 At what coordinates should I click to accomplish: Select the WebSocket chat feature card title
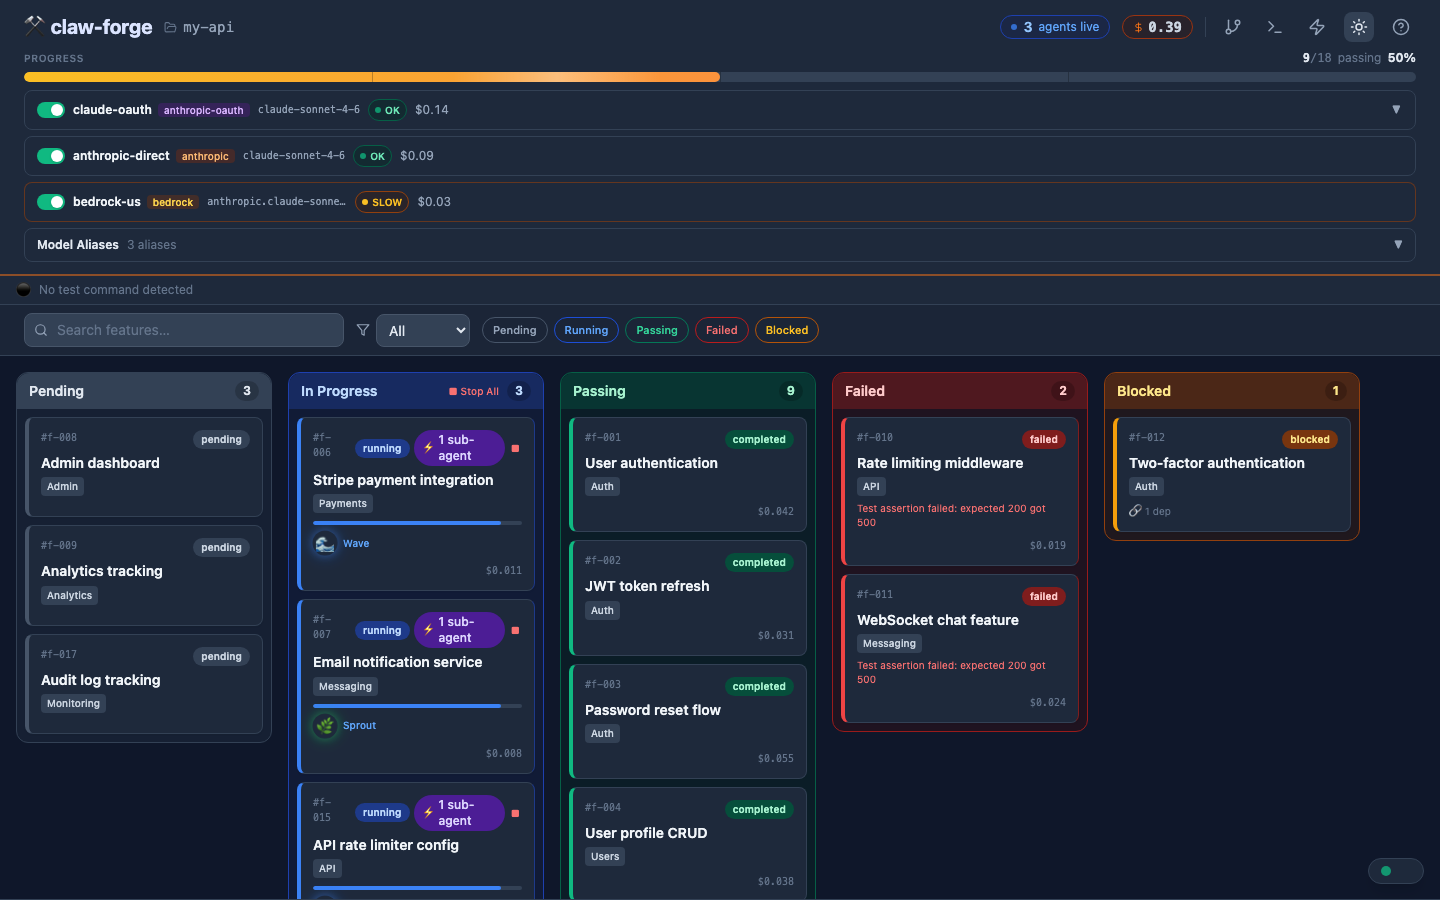(938, 620)
